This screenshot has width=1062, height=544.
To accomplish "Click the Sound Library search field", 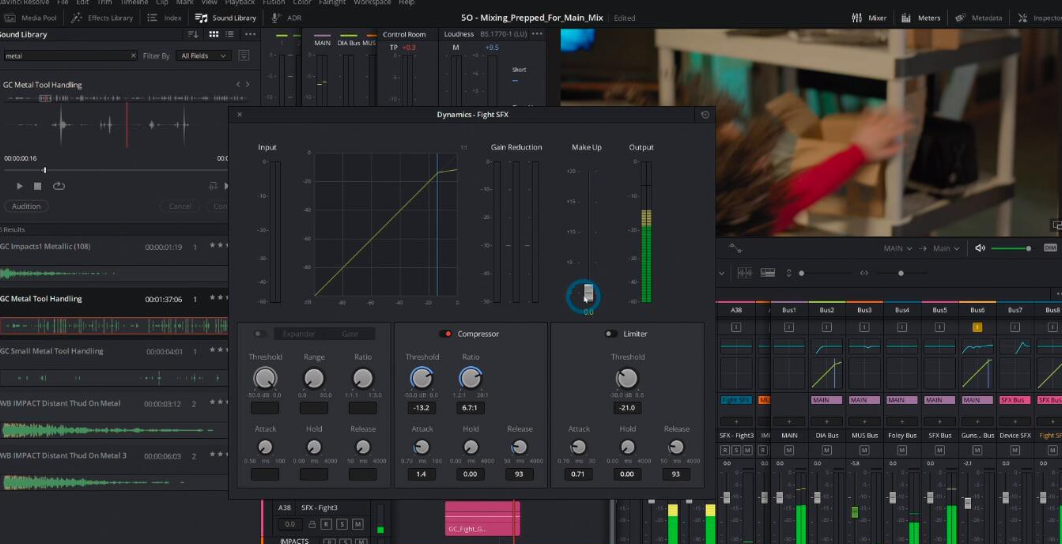I will (x=70, y=56).
